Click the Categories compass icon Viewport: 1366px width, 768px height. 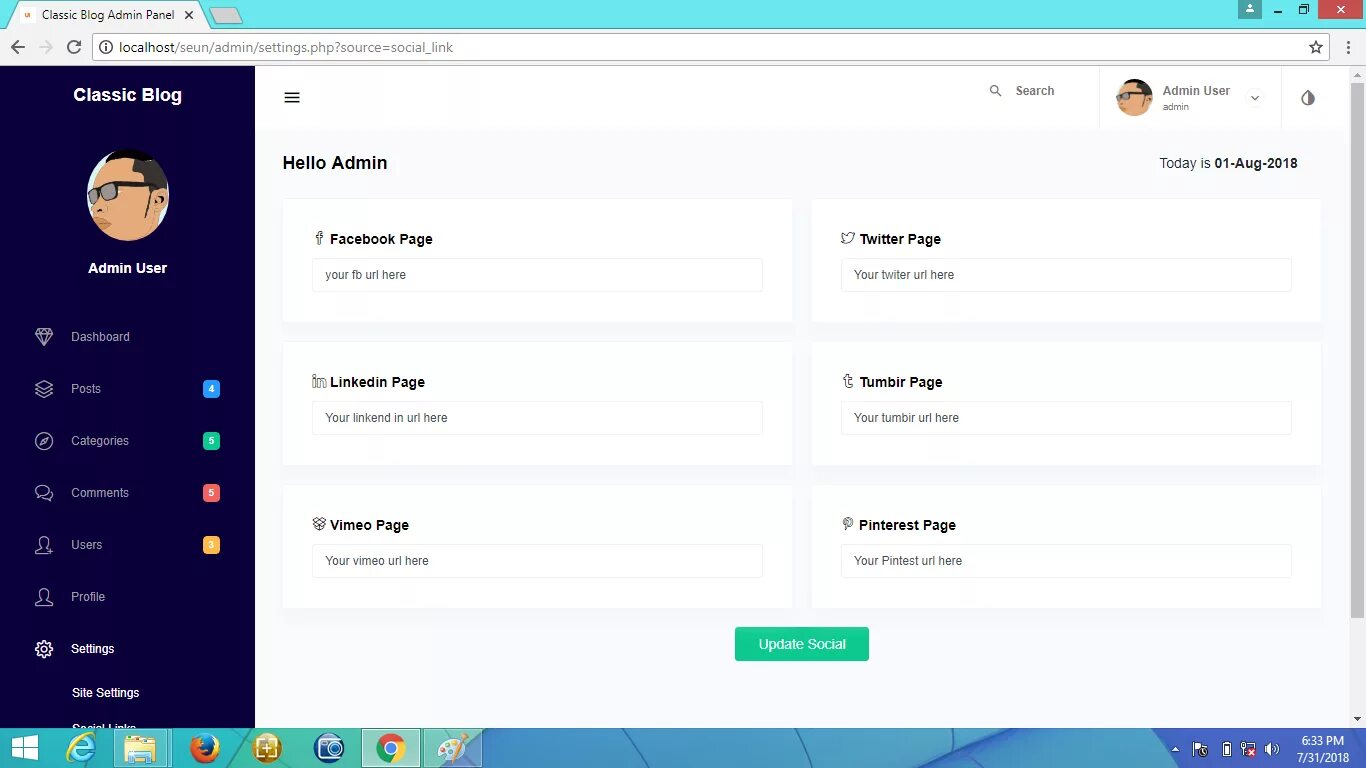(x=44, y=441)
